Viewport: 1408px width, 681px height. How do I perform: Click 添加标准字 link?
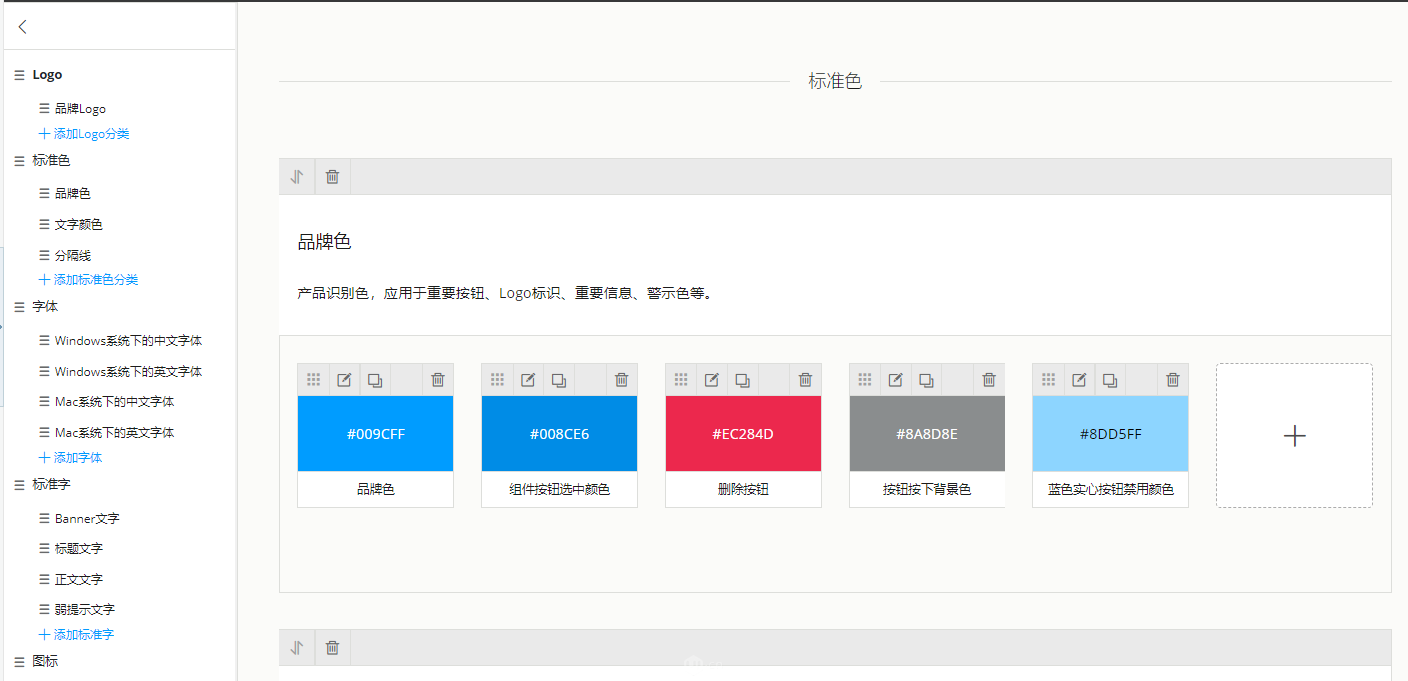point(76,635)
